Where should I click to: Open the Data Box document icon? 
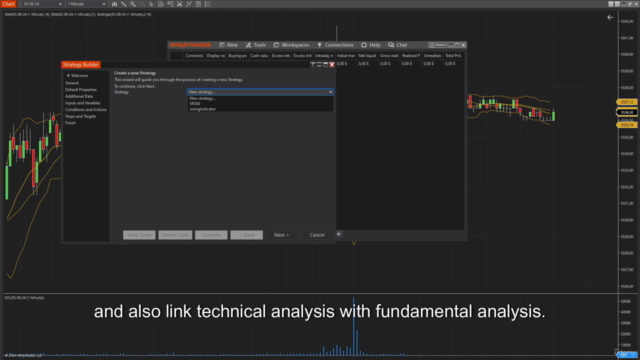click(x=161, y=4)
